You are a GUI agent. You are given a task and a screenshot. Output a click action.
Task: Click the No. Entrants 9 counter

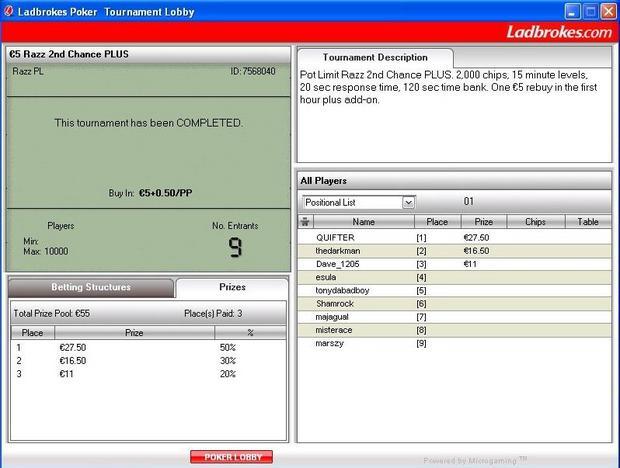coord(235,248)
